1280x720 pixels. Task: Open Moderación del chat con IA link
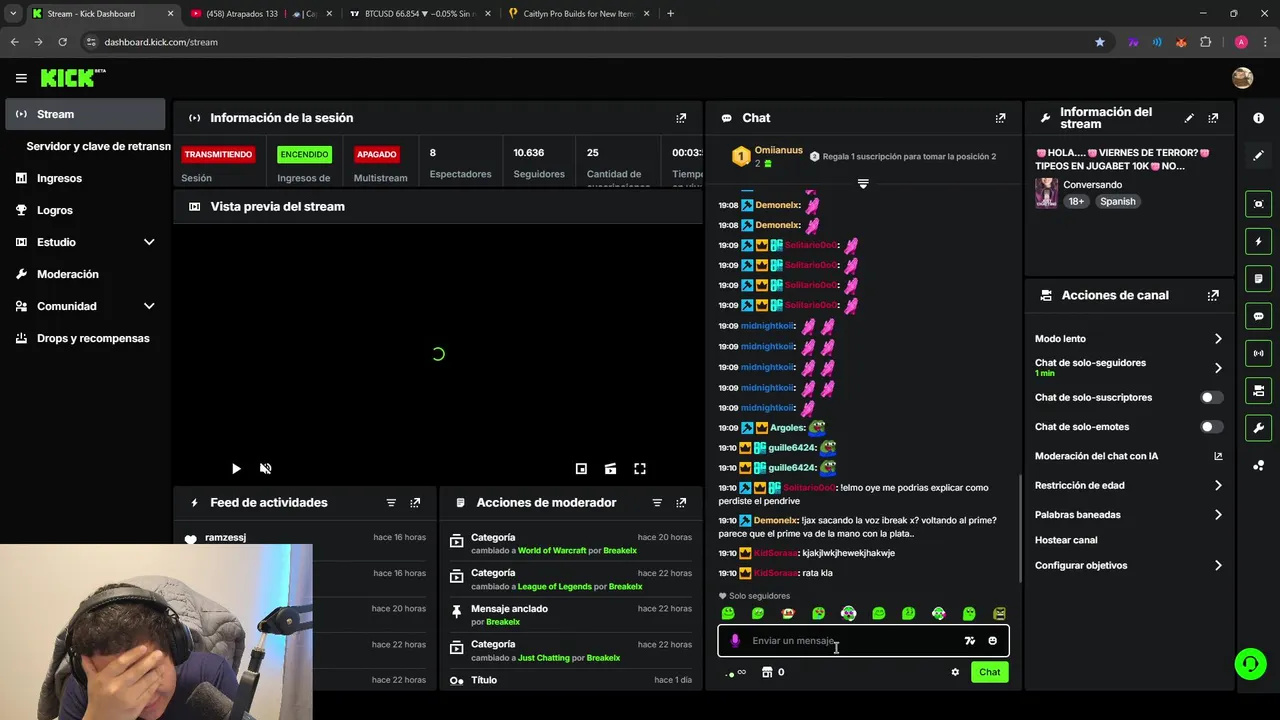(x=1218, y=456)
